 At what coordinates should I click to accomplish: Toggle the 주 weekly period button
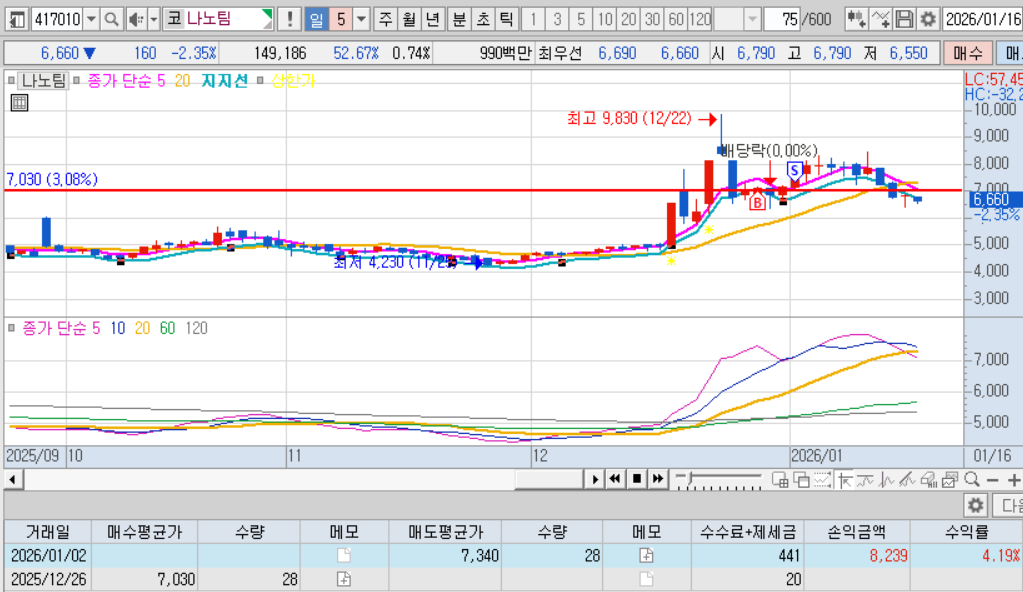[x=386, y=20]
